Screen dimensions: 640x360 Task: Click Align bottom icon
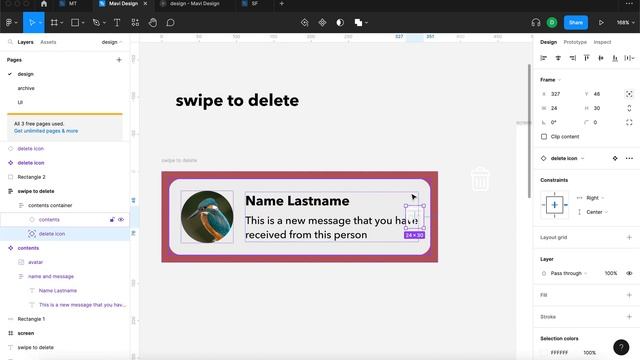click(x=615, y=58)
